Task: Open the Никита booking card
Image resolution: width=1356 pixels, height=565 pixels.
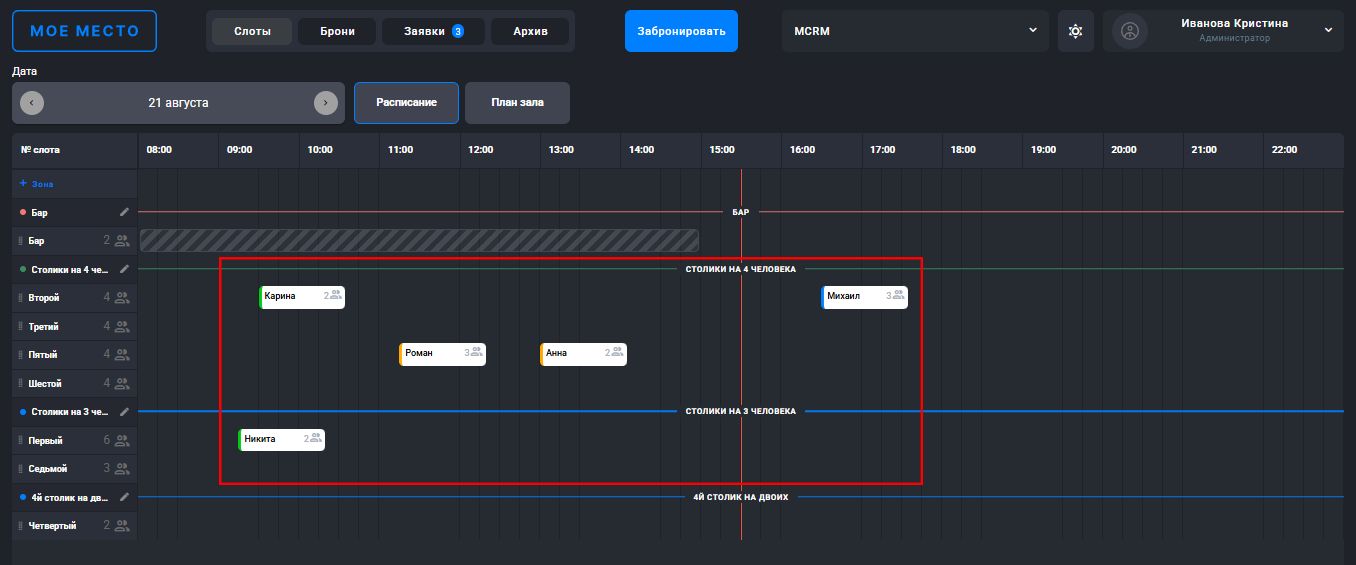Action: [281, 440]
